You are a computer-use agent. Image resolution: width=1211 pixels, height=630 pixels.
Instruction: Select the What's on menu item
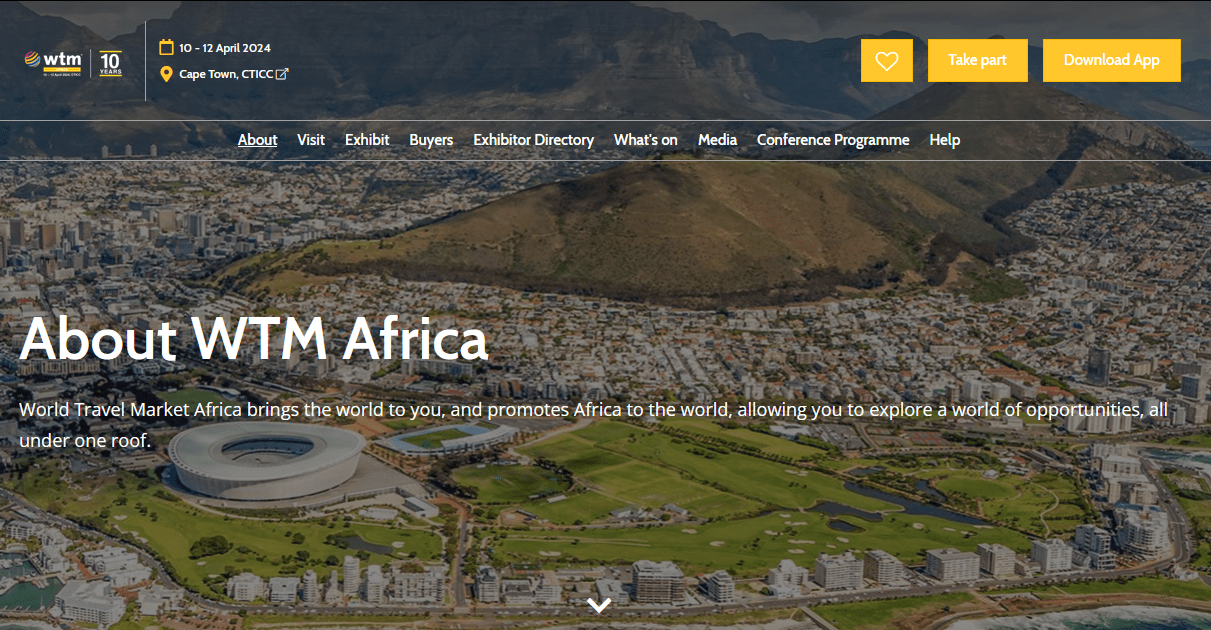[x=645, y=140]
